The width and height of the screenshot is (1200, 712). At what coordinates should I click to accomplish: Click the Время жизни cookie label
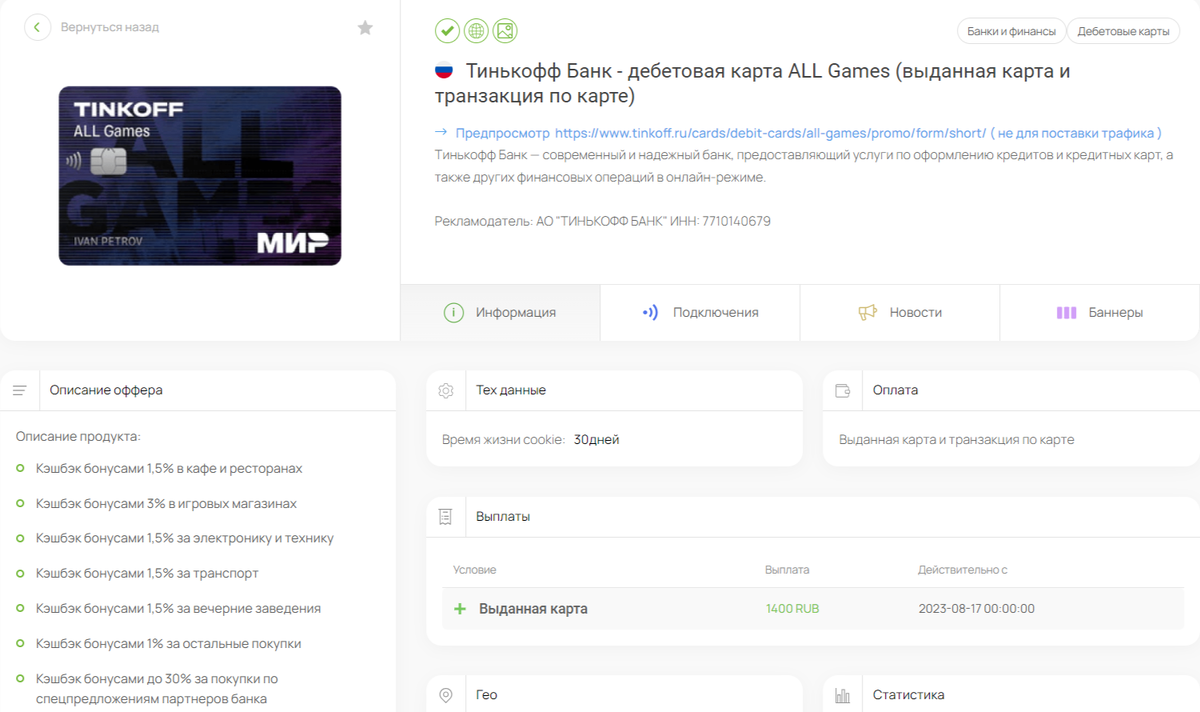(504, 440)
